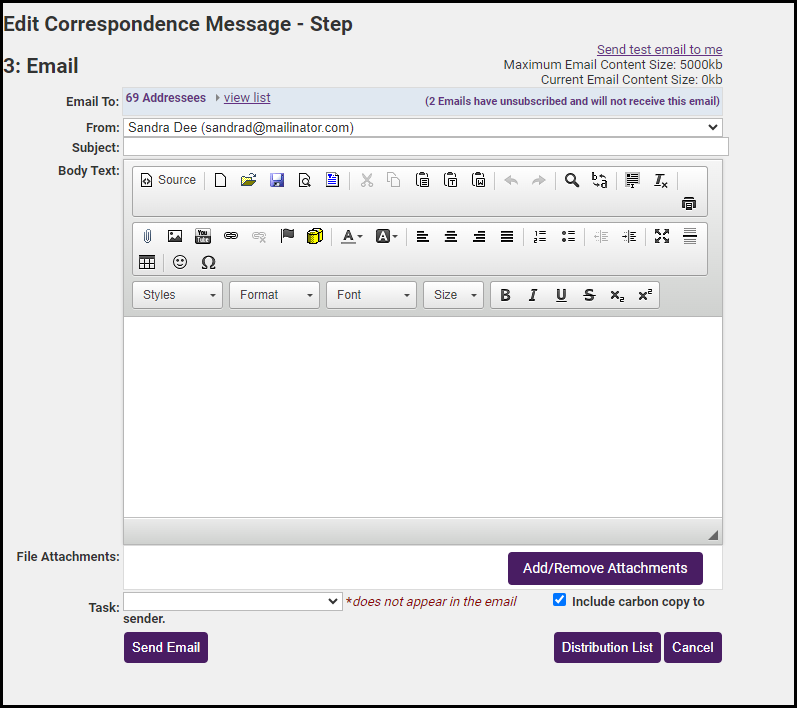The image size is (797, 708).
Task: Open the text color picker
Action: click(351, 236)
